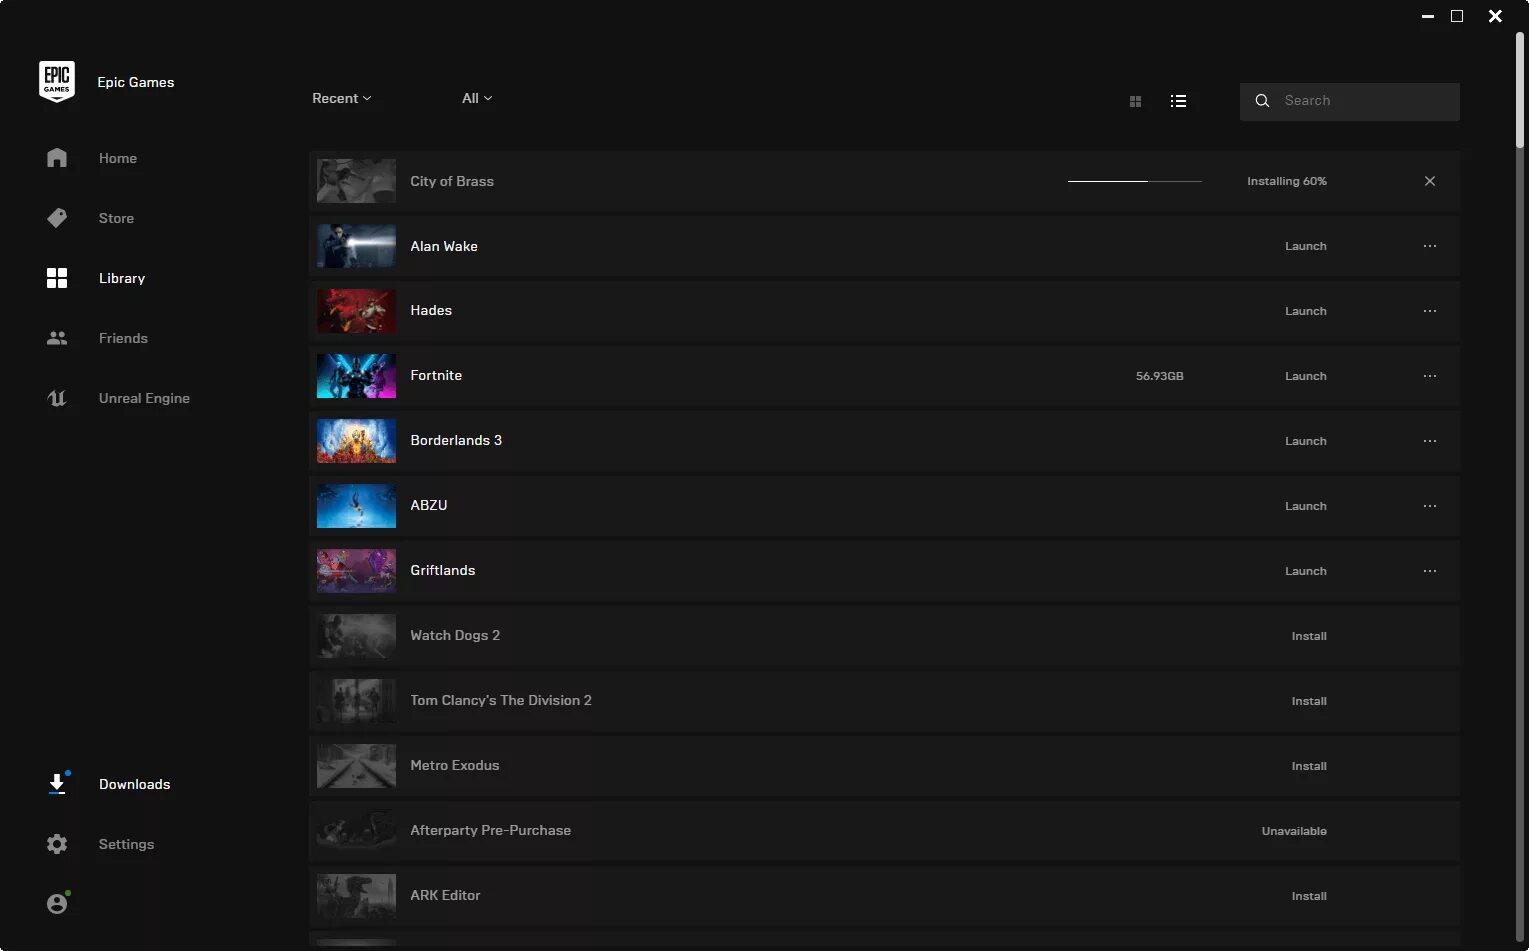Install Watch Dogs 2
The height and width of the screenshot is (951, 1529).
1309,636
